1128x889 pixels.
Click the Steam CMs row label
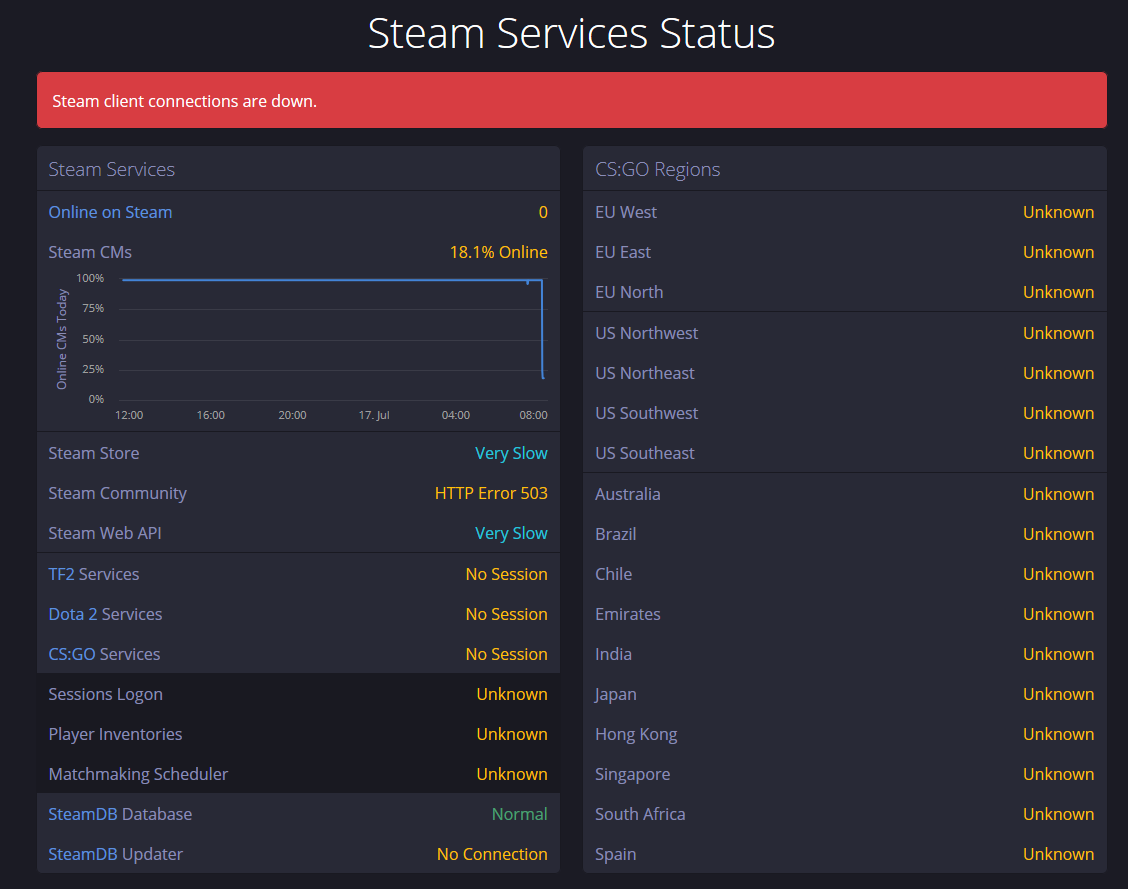click(x=90, y=252)
